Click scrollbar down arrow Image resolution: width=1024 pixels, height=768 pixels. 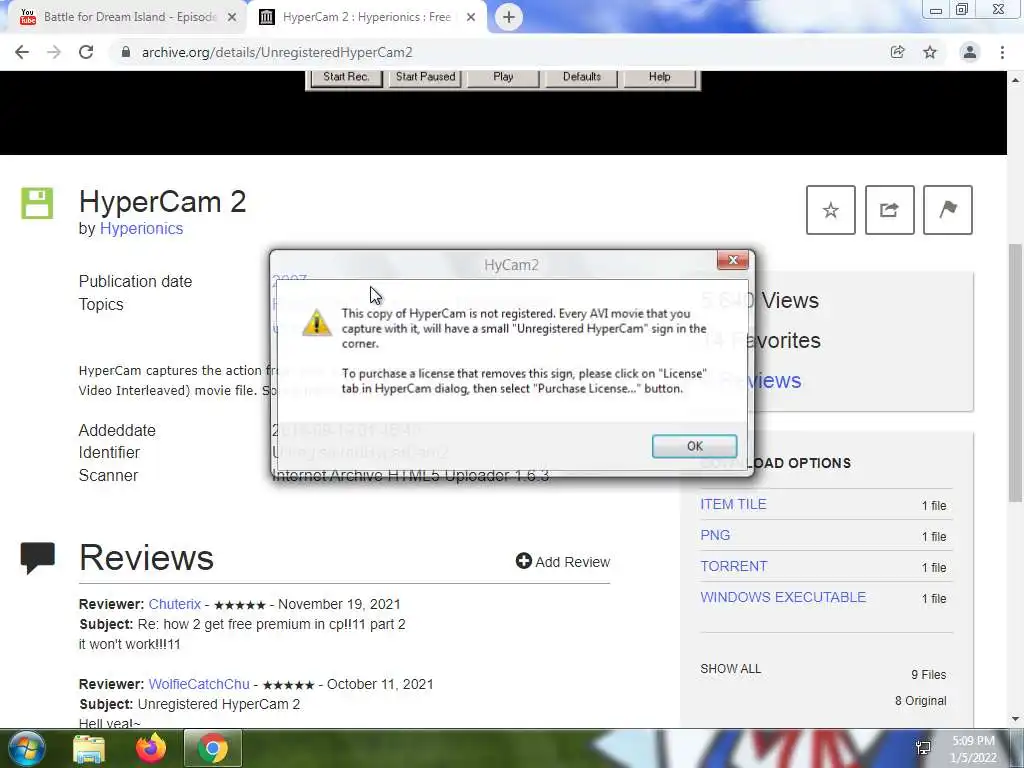tap(1015, 720)
